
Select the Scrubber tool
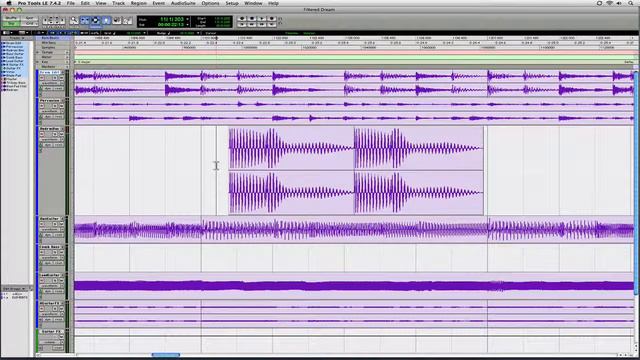point(117,20)
